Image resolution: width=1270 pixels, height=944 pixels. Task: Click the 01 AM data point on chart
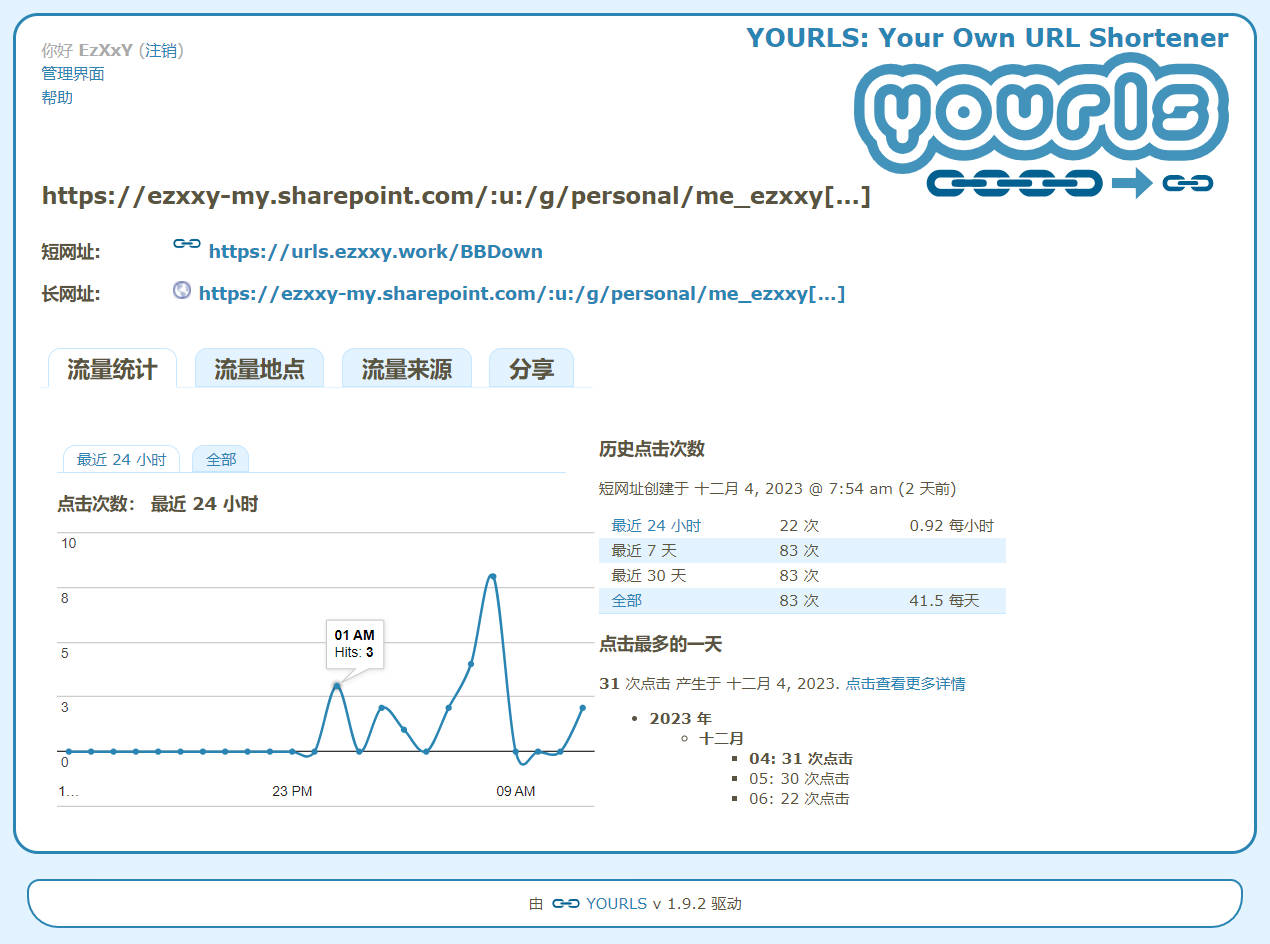point(337,686)
